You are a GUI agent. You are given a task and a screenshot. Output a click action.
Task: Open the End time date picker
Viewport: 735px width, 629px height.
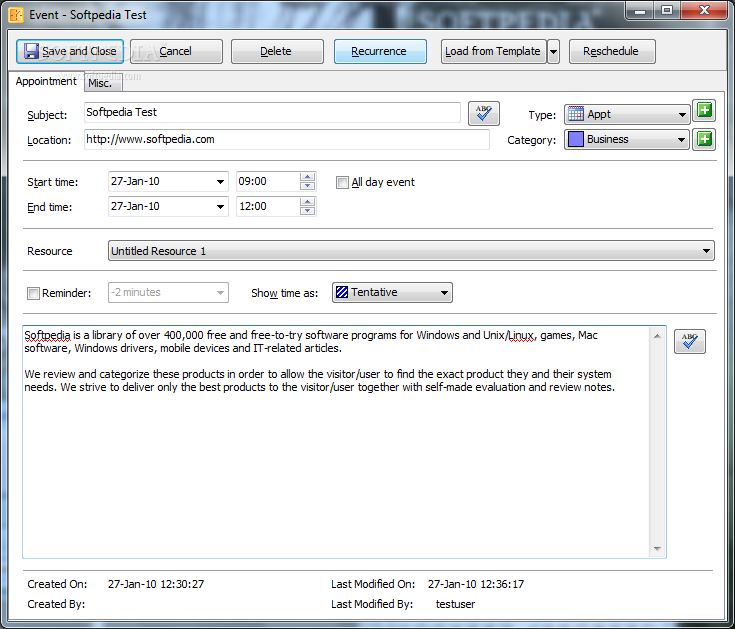(220, 207)
